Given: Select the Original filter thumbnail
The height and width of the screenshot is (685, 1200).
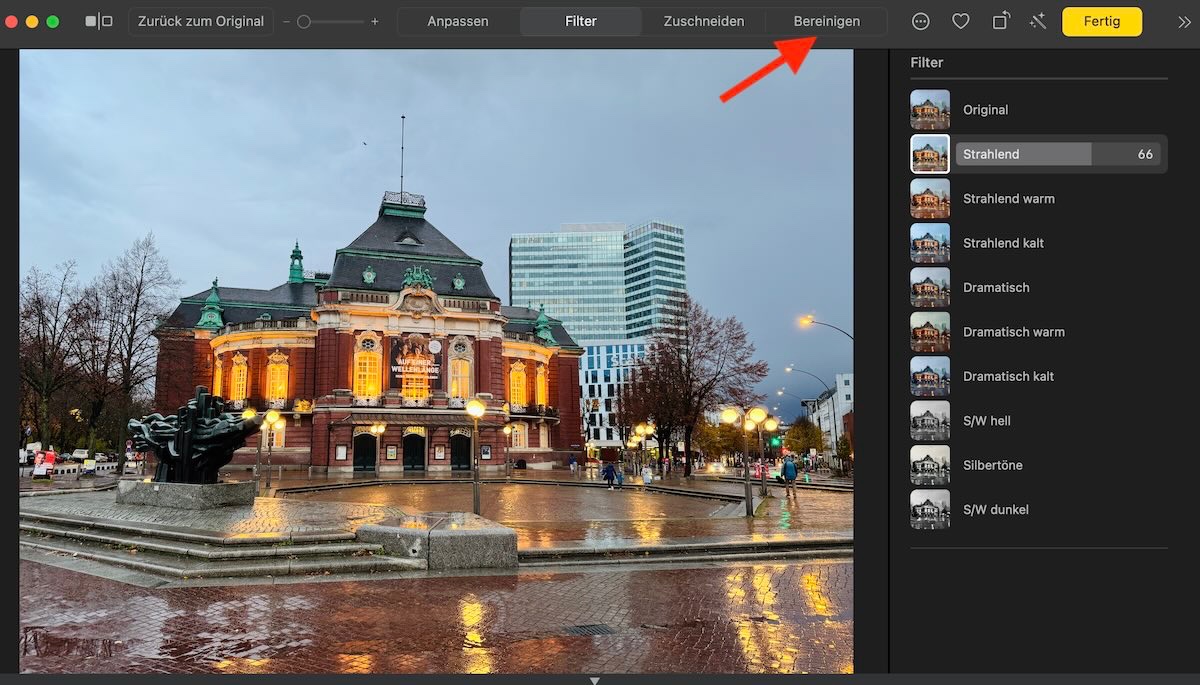Looking at the screenshot, I should (x=930, y=110).
